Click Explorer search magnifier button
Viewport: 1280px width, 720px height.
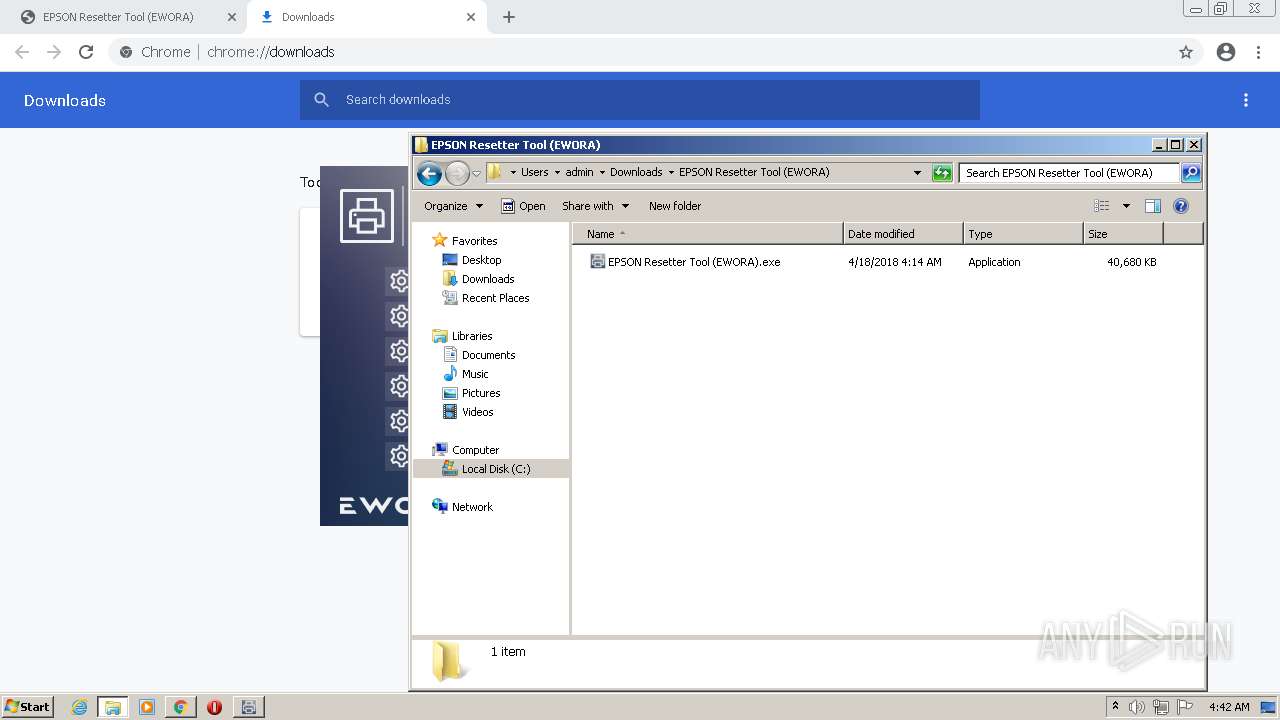1191,173
